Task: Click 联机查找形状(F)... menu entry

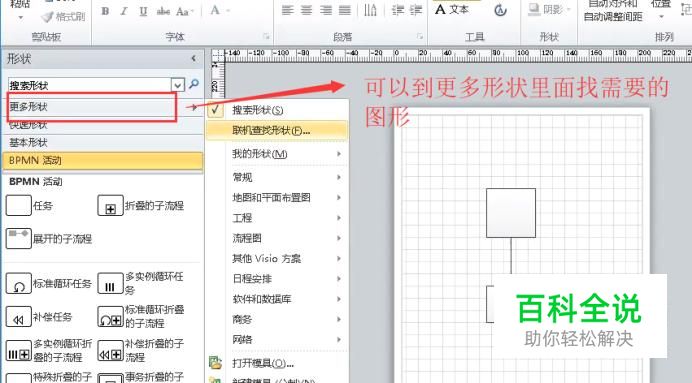Action: [x=277, y=131]
